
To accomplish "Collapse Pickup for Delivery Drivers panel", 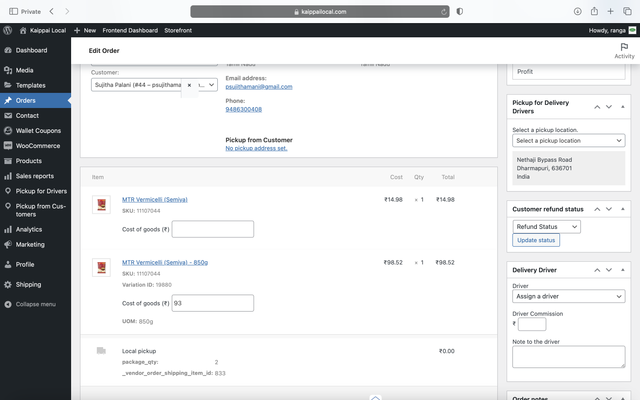I will [623, 107].
